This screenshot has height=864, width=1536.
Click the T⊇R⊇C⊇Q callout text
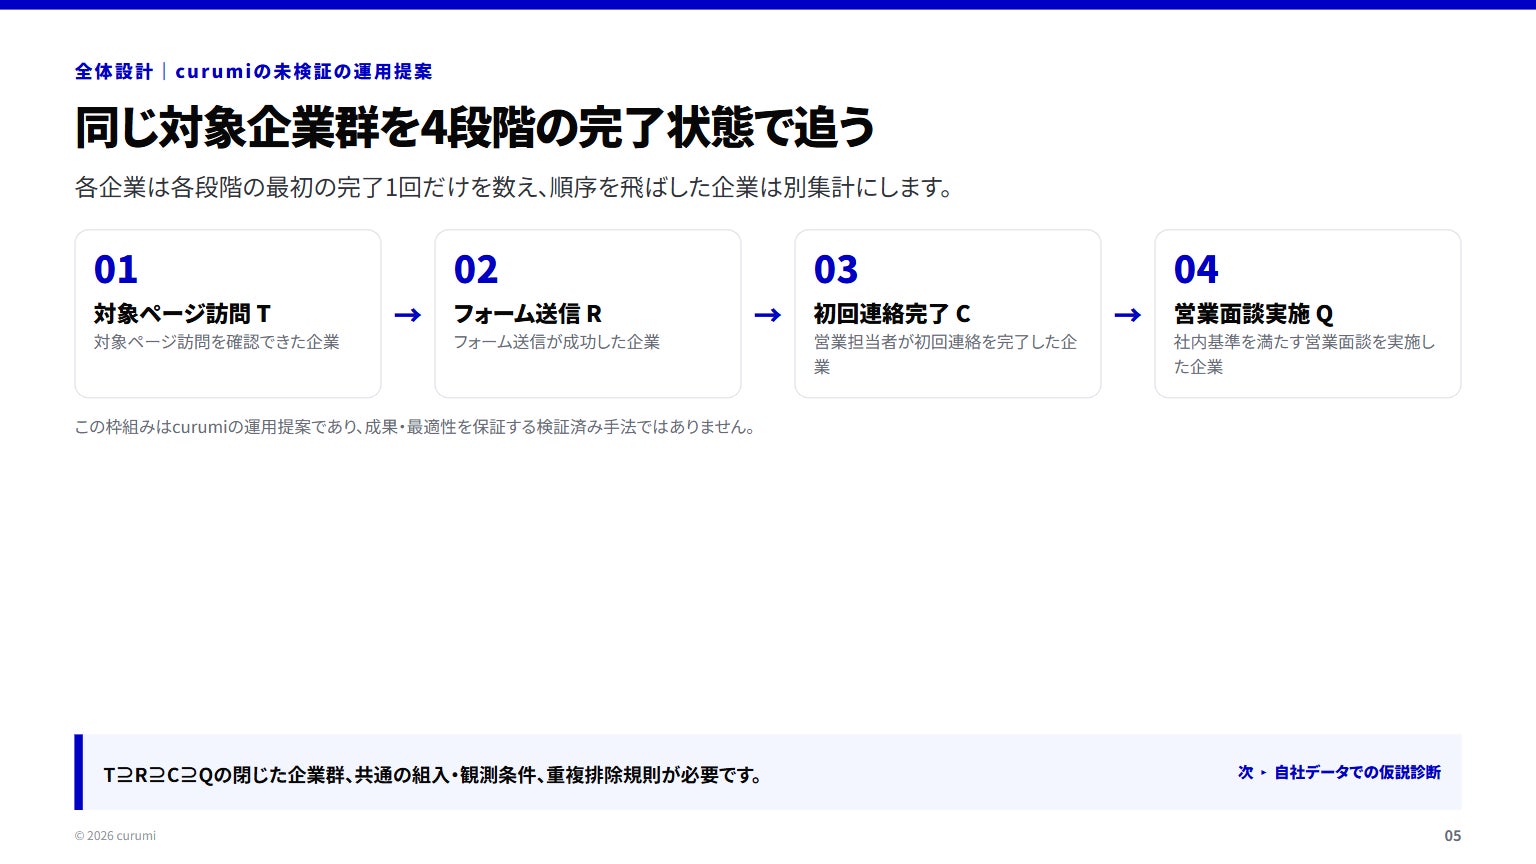click(434, 775)
